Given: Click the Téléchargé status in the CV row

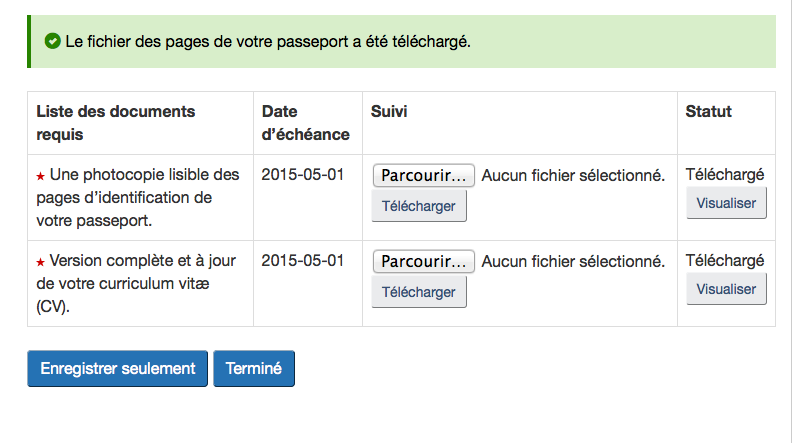Looking at the screenshot, I should (724, 260).
